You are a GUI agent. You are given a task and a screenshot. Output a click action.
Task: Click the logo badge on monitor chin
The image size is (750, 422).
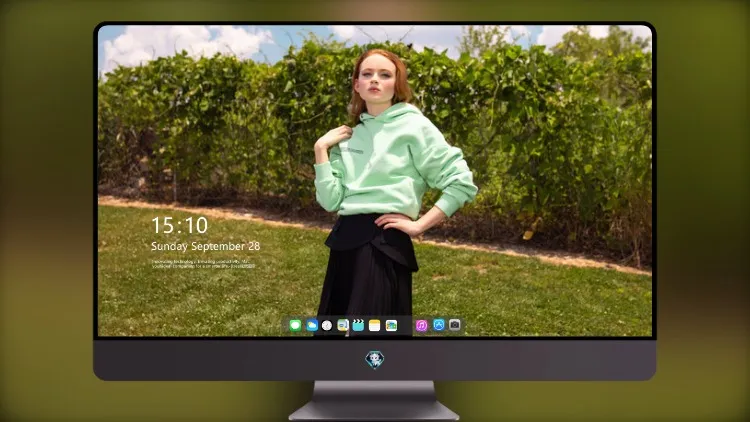pos(375,360)
